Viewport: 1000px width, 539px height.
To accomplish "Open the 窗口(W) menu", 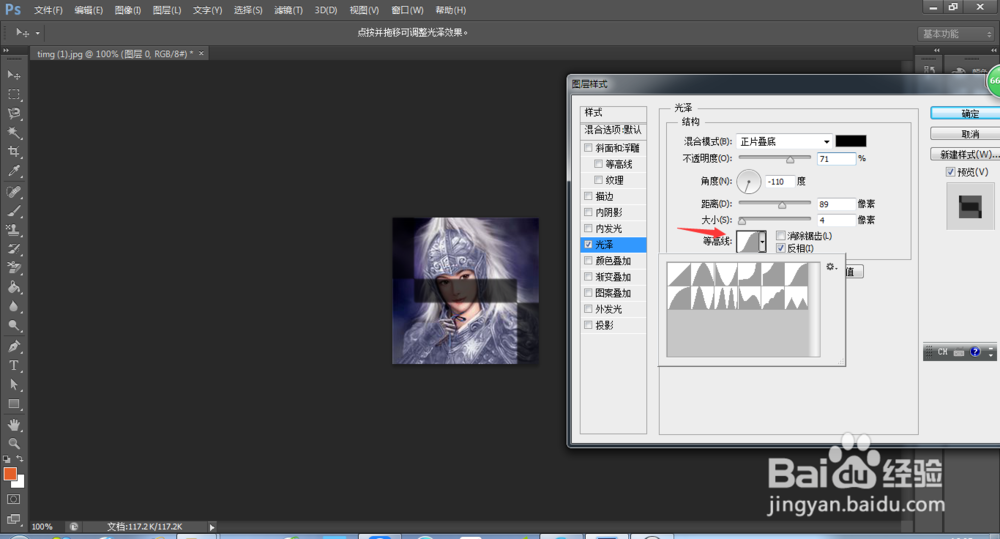I will 408,10.
